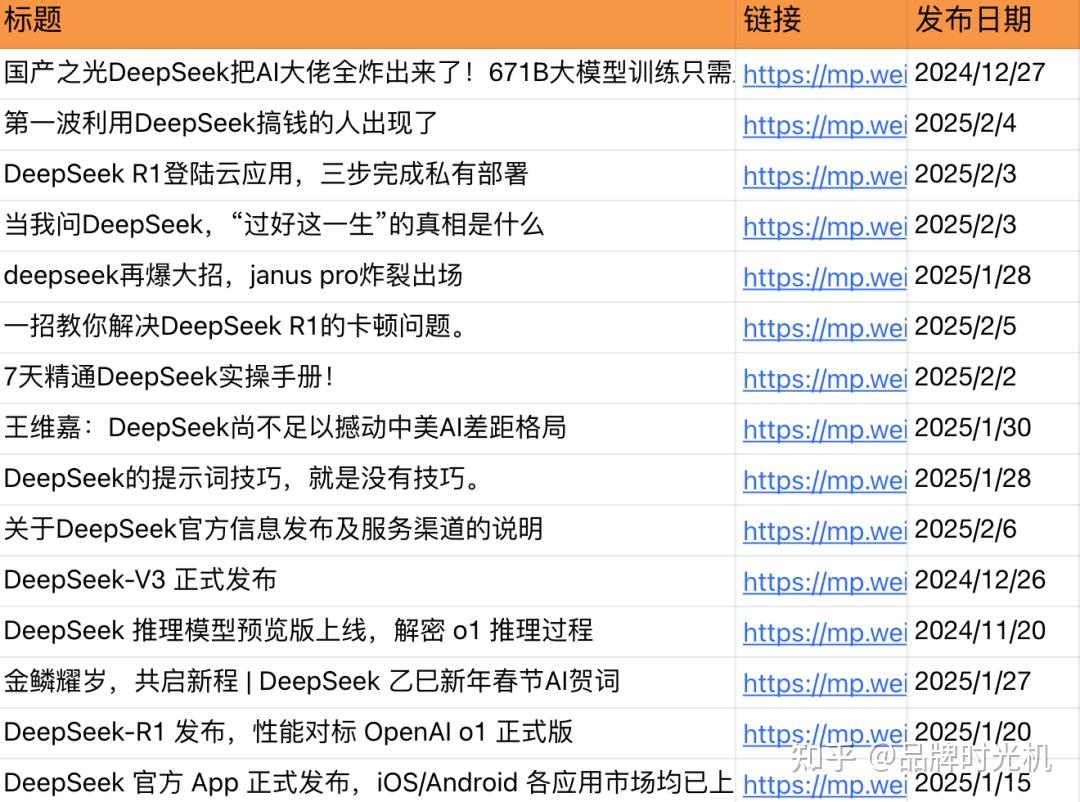
Task: Open the link for 第一波利用DeepSeek搞钱的人出现了
Action: 823,126
